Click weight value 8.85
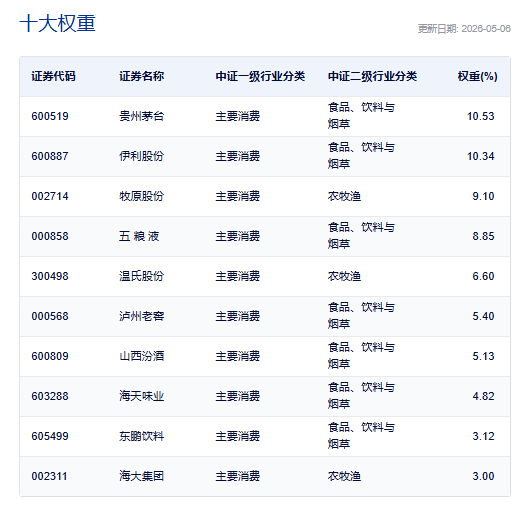This screenshot has width=526, height=514. 483,236
